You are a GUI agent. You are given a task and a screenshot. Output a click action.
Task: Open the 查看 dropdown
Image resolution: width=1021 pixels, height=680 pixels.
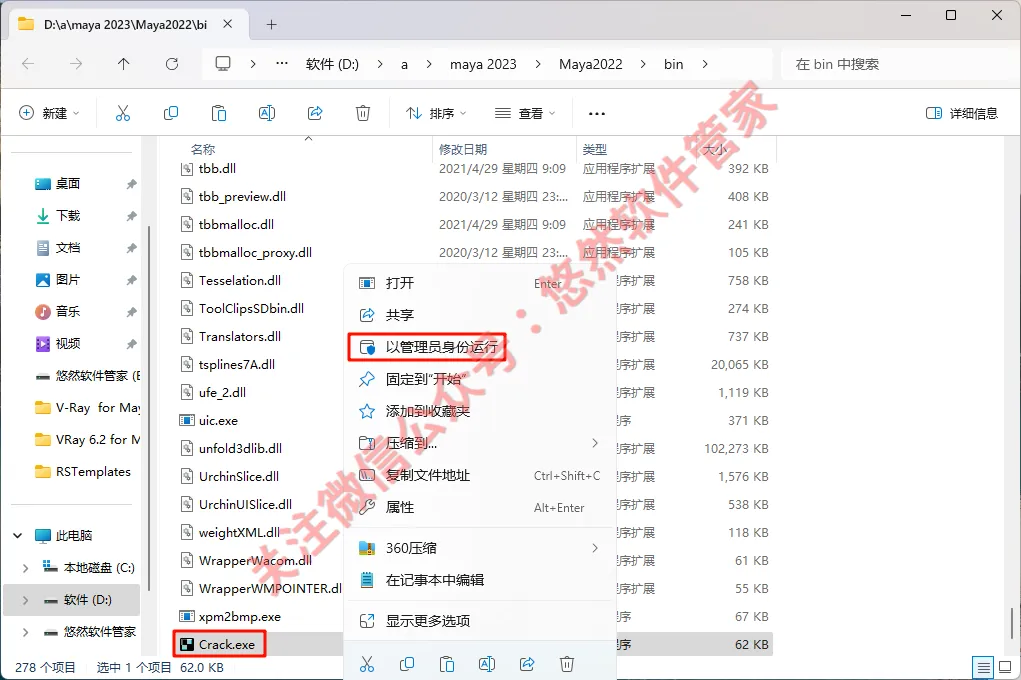click(525, 113)
